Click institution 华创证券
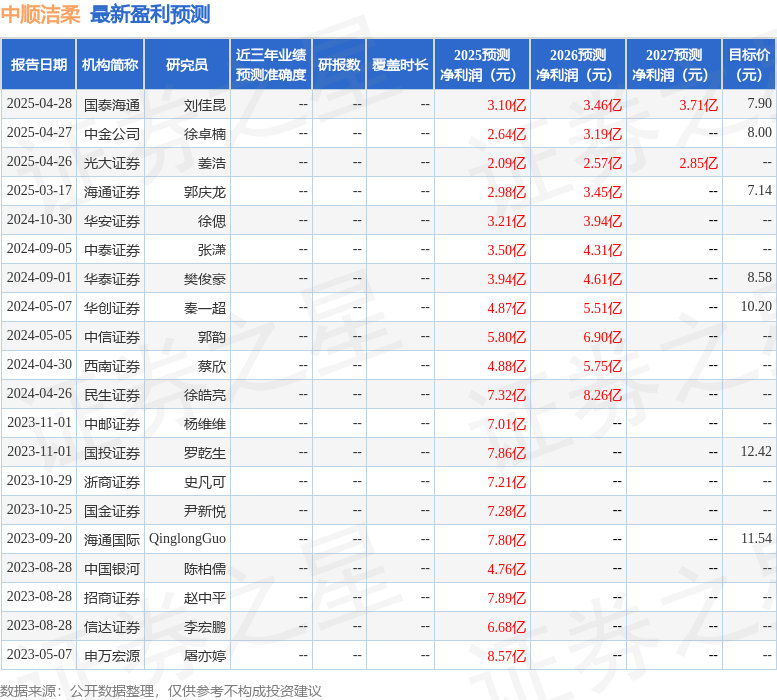This screenshot has height=700, width=777. point(112,308)
